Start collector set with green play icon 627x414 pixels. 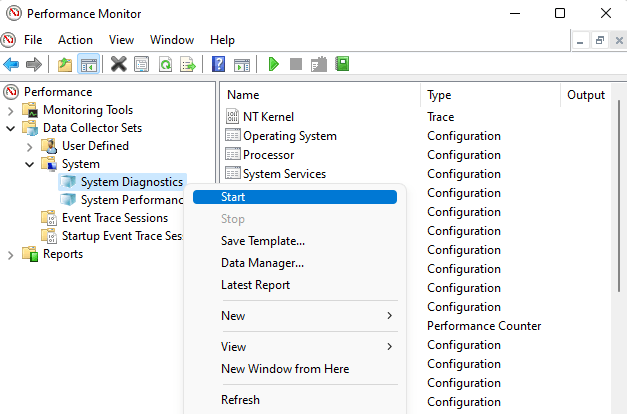(x=274, y=64)
